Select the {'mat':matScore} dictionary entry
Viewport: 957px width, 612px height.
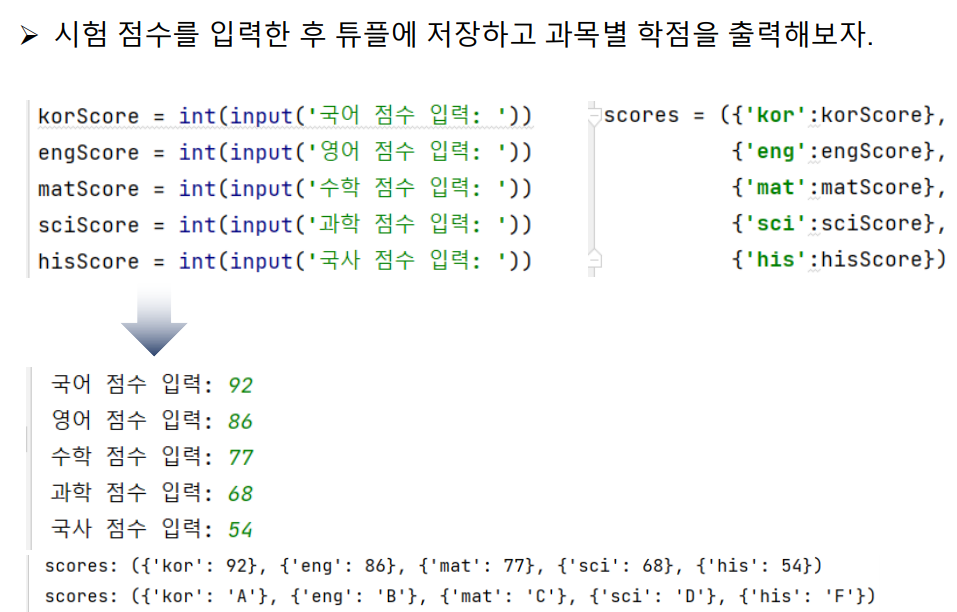838,187
